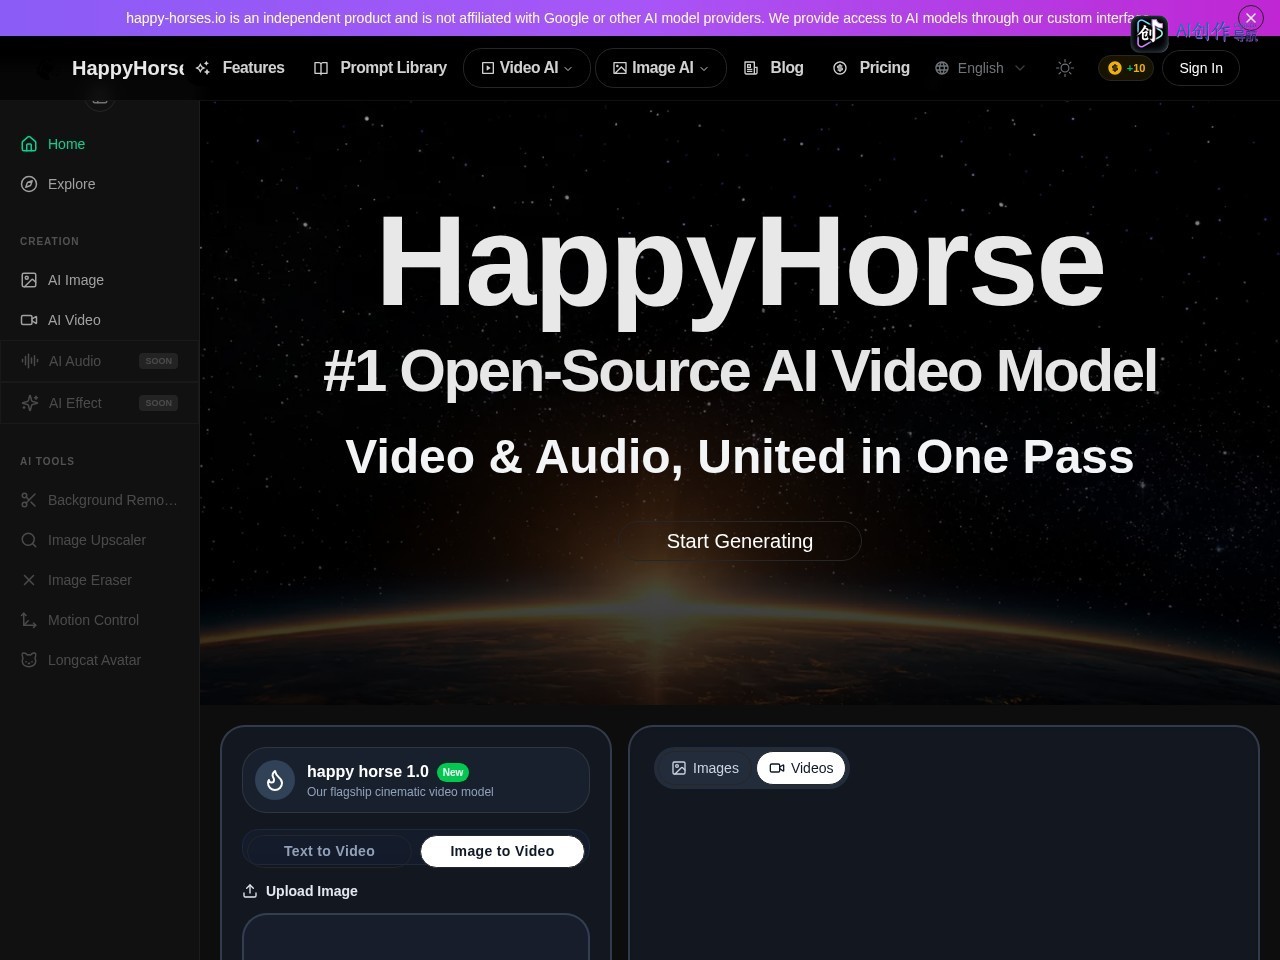The height and width of the screenshot is (960, 1280).
Task: Click the AI Audio waveform icon
Action: [30, 361]
